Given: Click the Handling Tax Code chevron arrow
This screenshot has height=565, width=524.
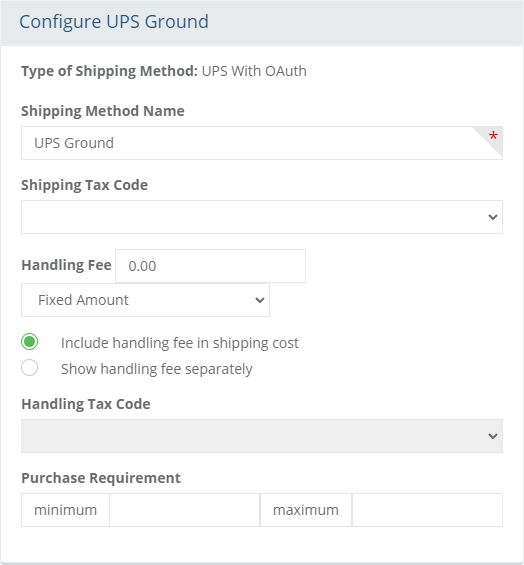Looking at the screenshot, I should pyautogui.click(x=493, y=436).
